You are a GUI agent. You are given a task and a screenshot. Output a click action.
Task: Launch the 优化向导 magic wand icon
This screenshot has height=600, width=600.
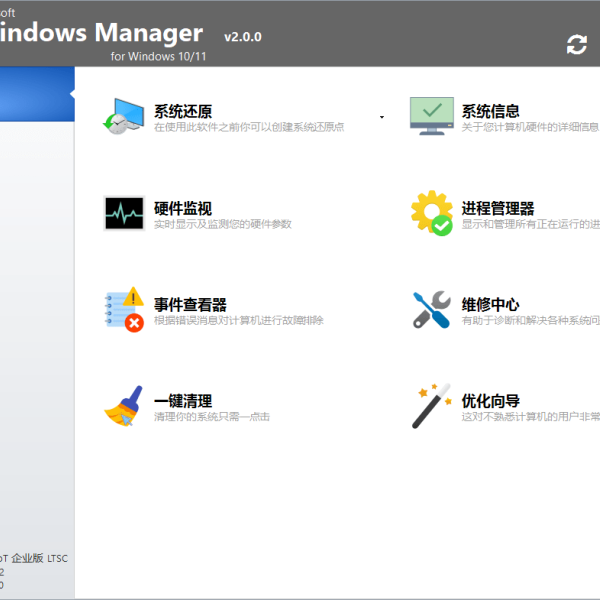pos(432,406)
